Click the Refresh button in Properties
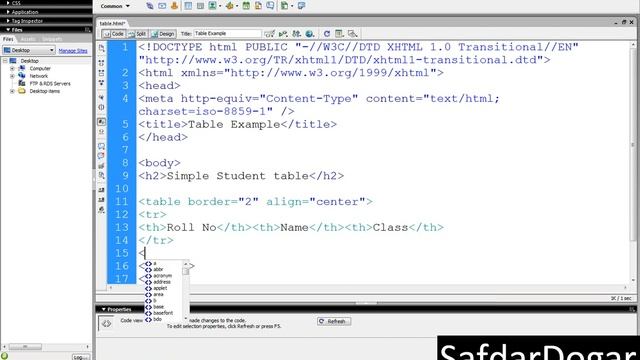This screenshot has width=640, height=360. [x=334, y=321]
